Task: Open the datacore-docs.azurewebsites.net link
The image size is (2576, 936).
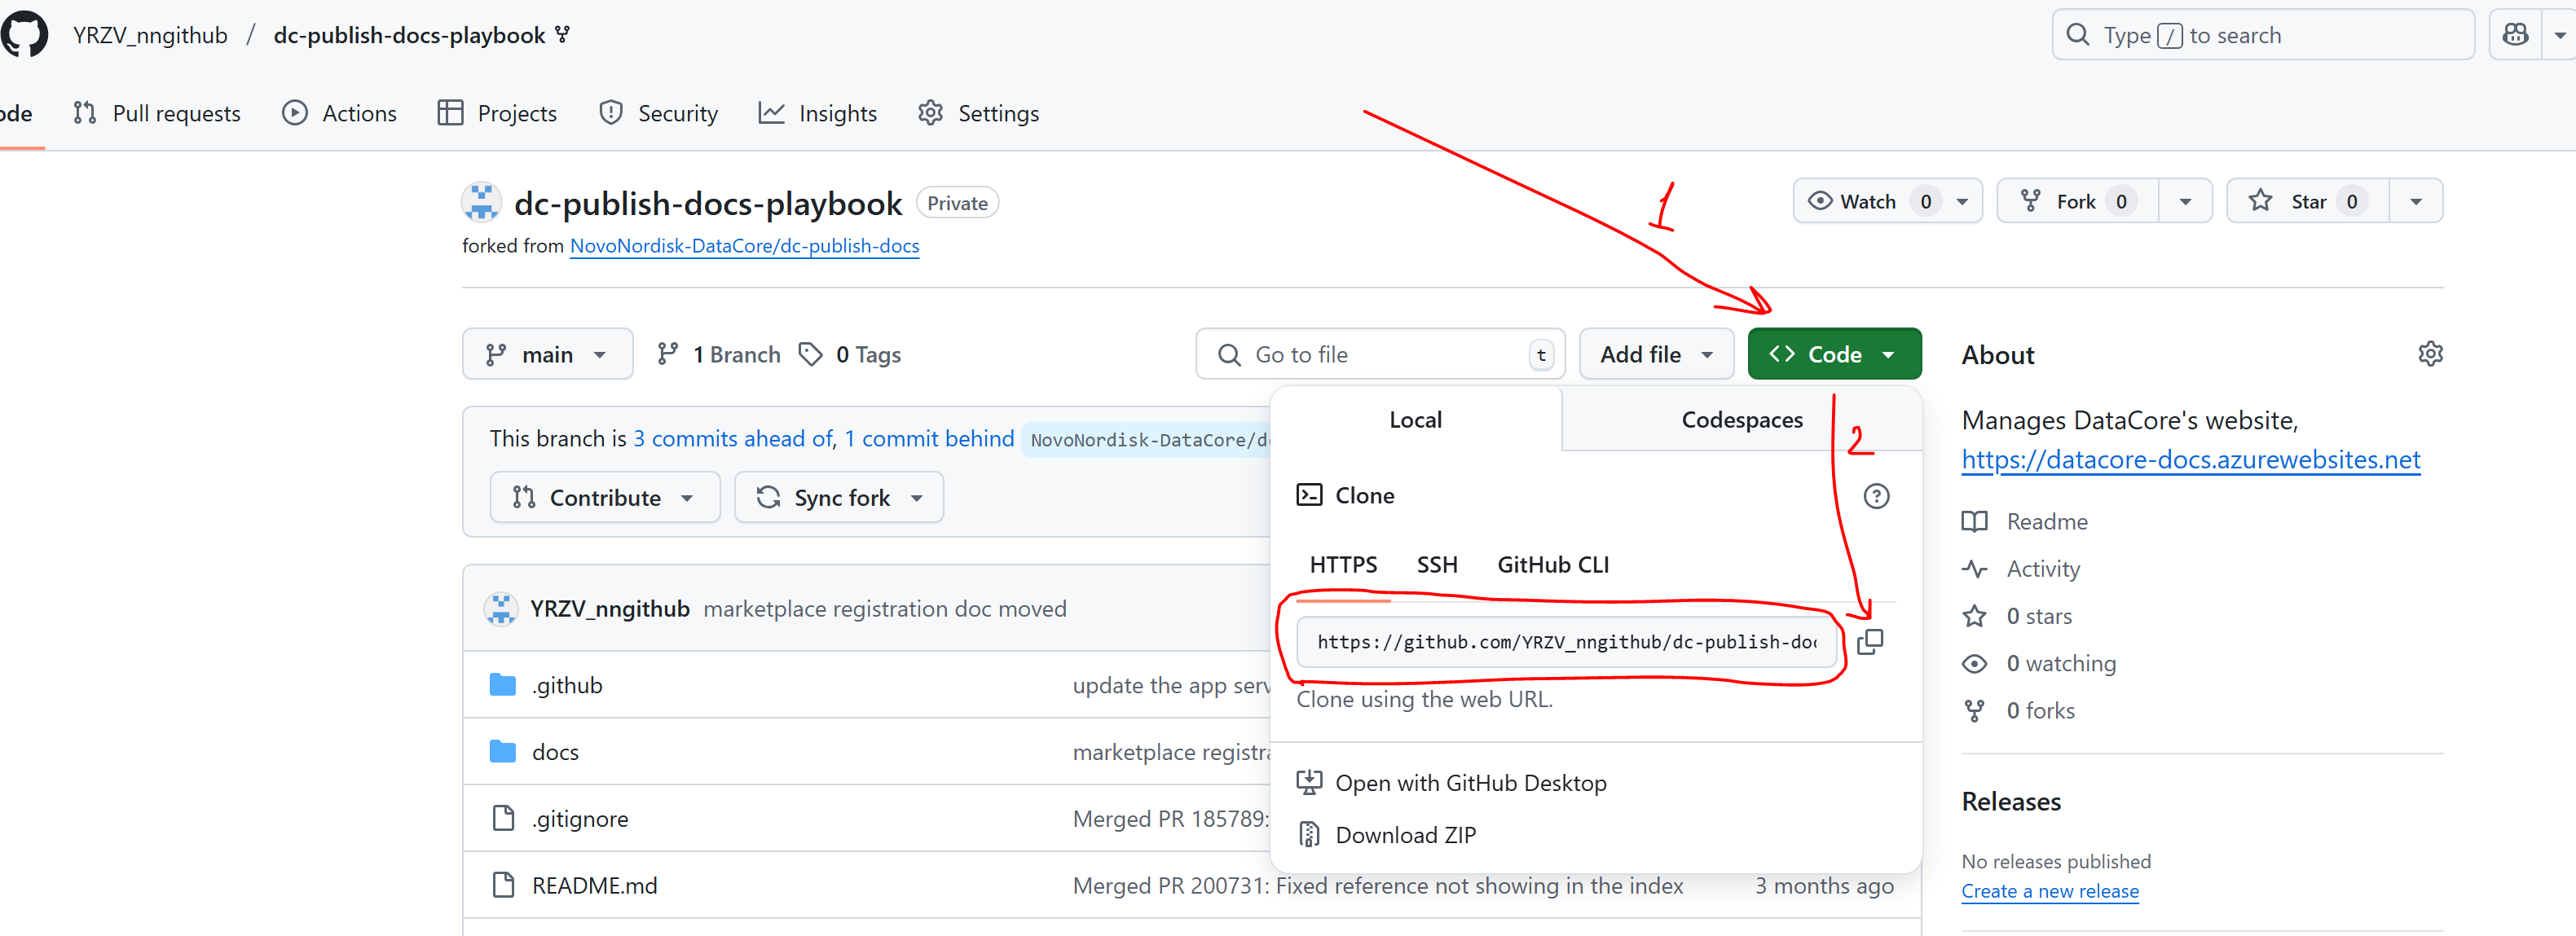Action: point(2190,459)
